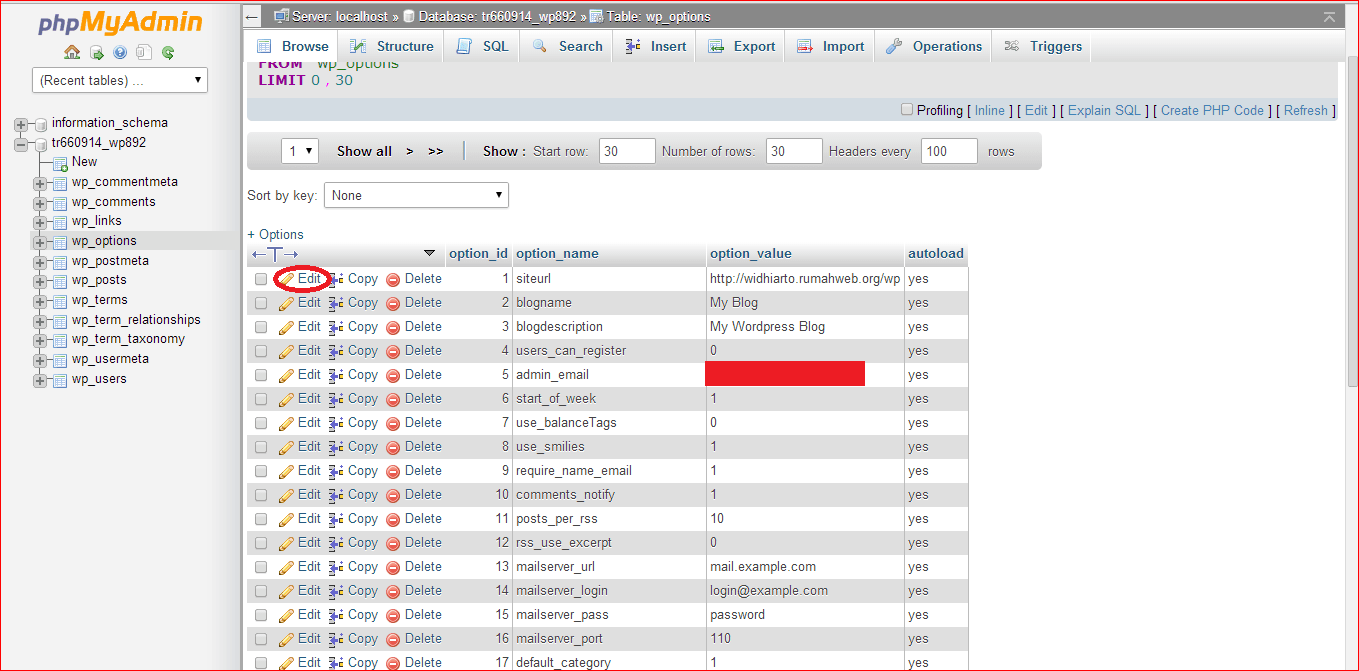Check the posts_per_rss row checkbox
This screenshot has width=1359, height=671.
coord(261,519)
